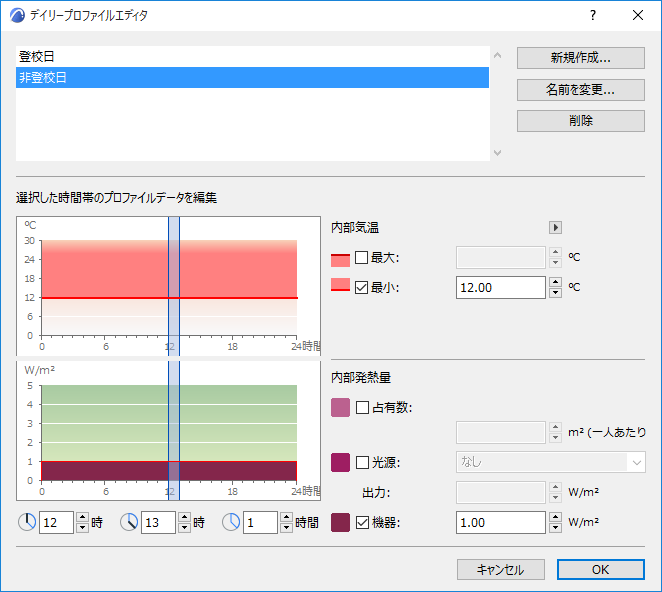
Task: Decrease the 最小 temperature with down arrow
Action: pos(555,293)
